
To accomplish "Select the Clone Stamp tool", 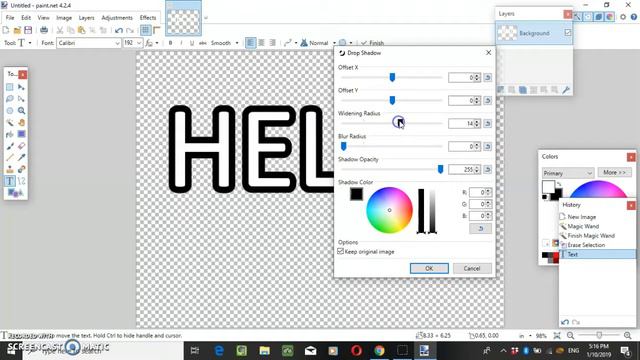I will 10,169.
